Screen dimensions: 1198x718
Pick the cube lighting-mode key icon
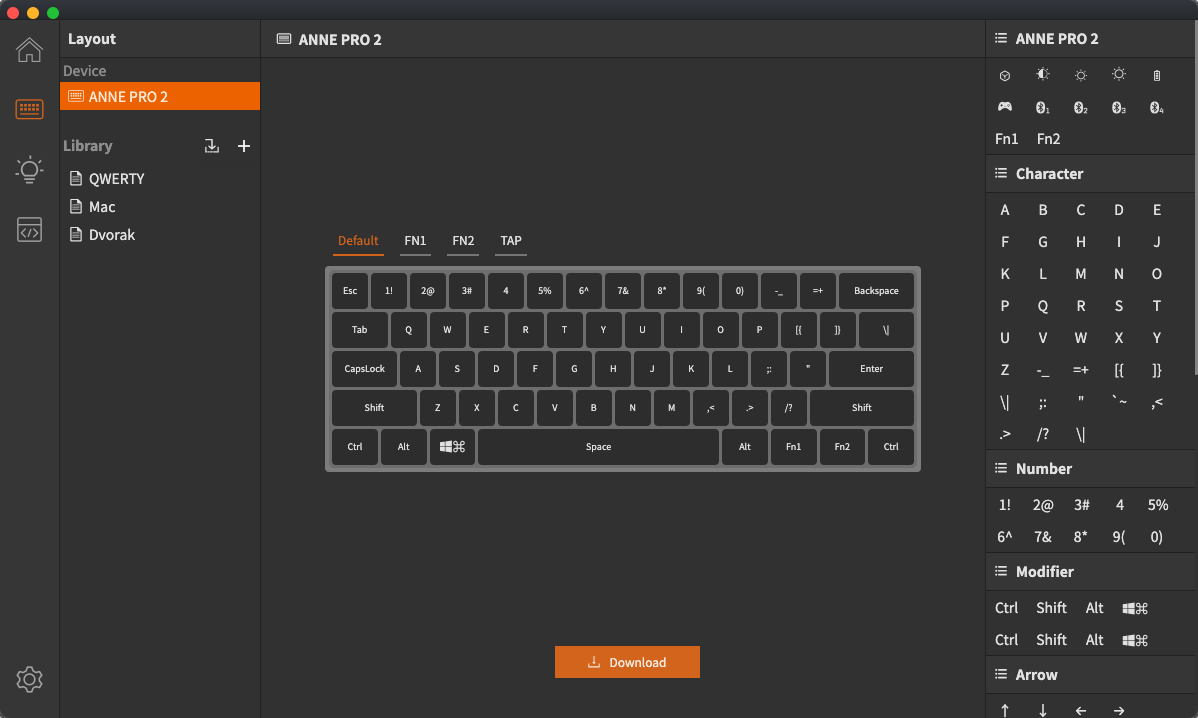click(x=1005, y=76)
